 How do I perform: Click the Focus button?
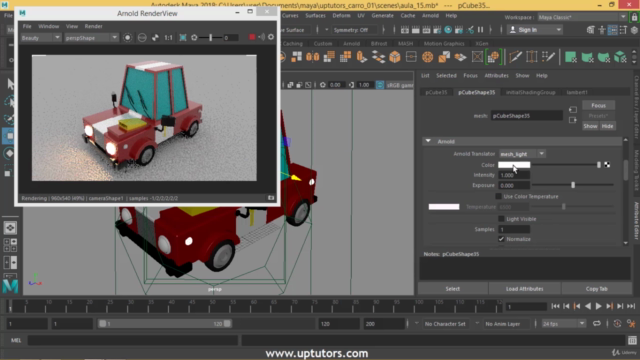[598, 105]
